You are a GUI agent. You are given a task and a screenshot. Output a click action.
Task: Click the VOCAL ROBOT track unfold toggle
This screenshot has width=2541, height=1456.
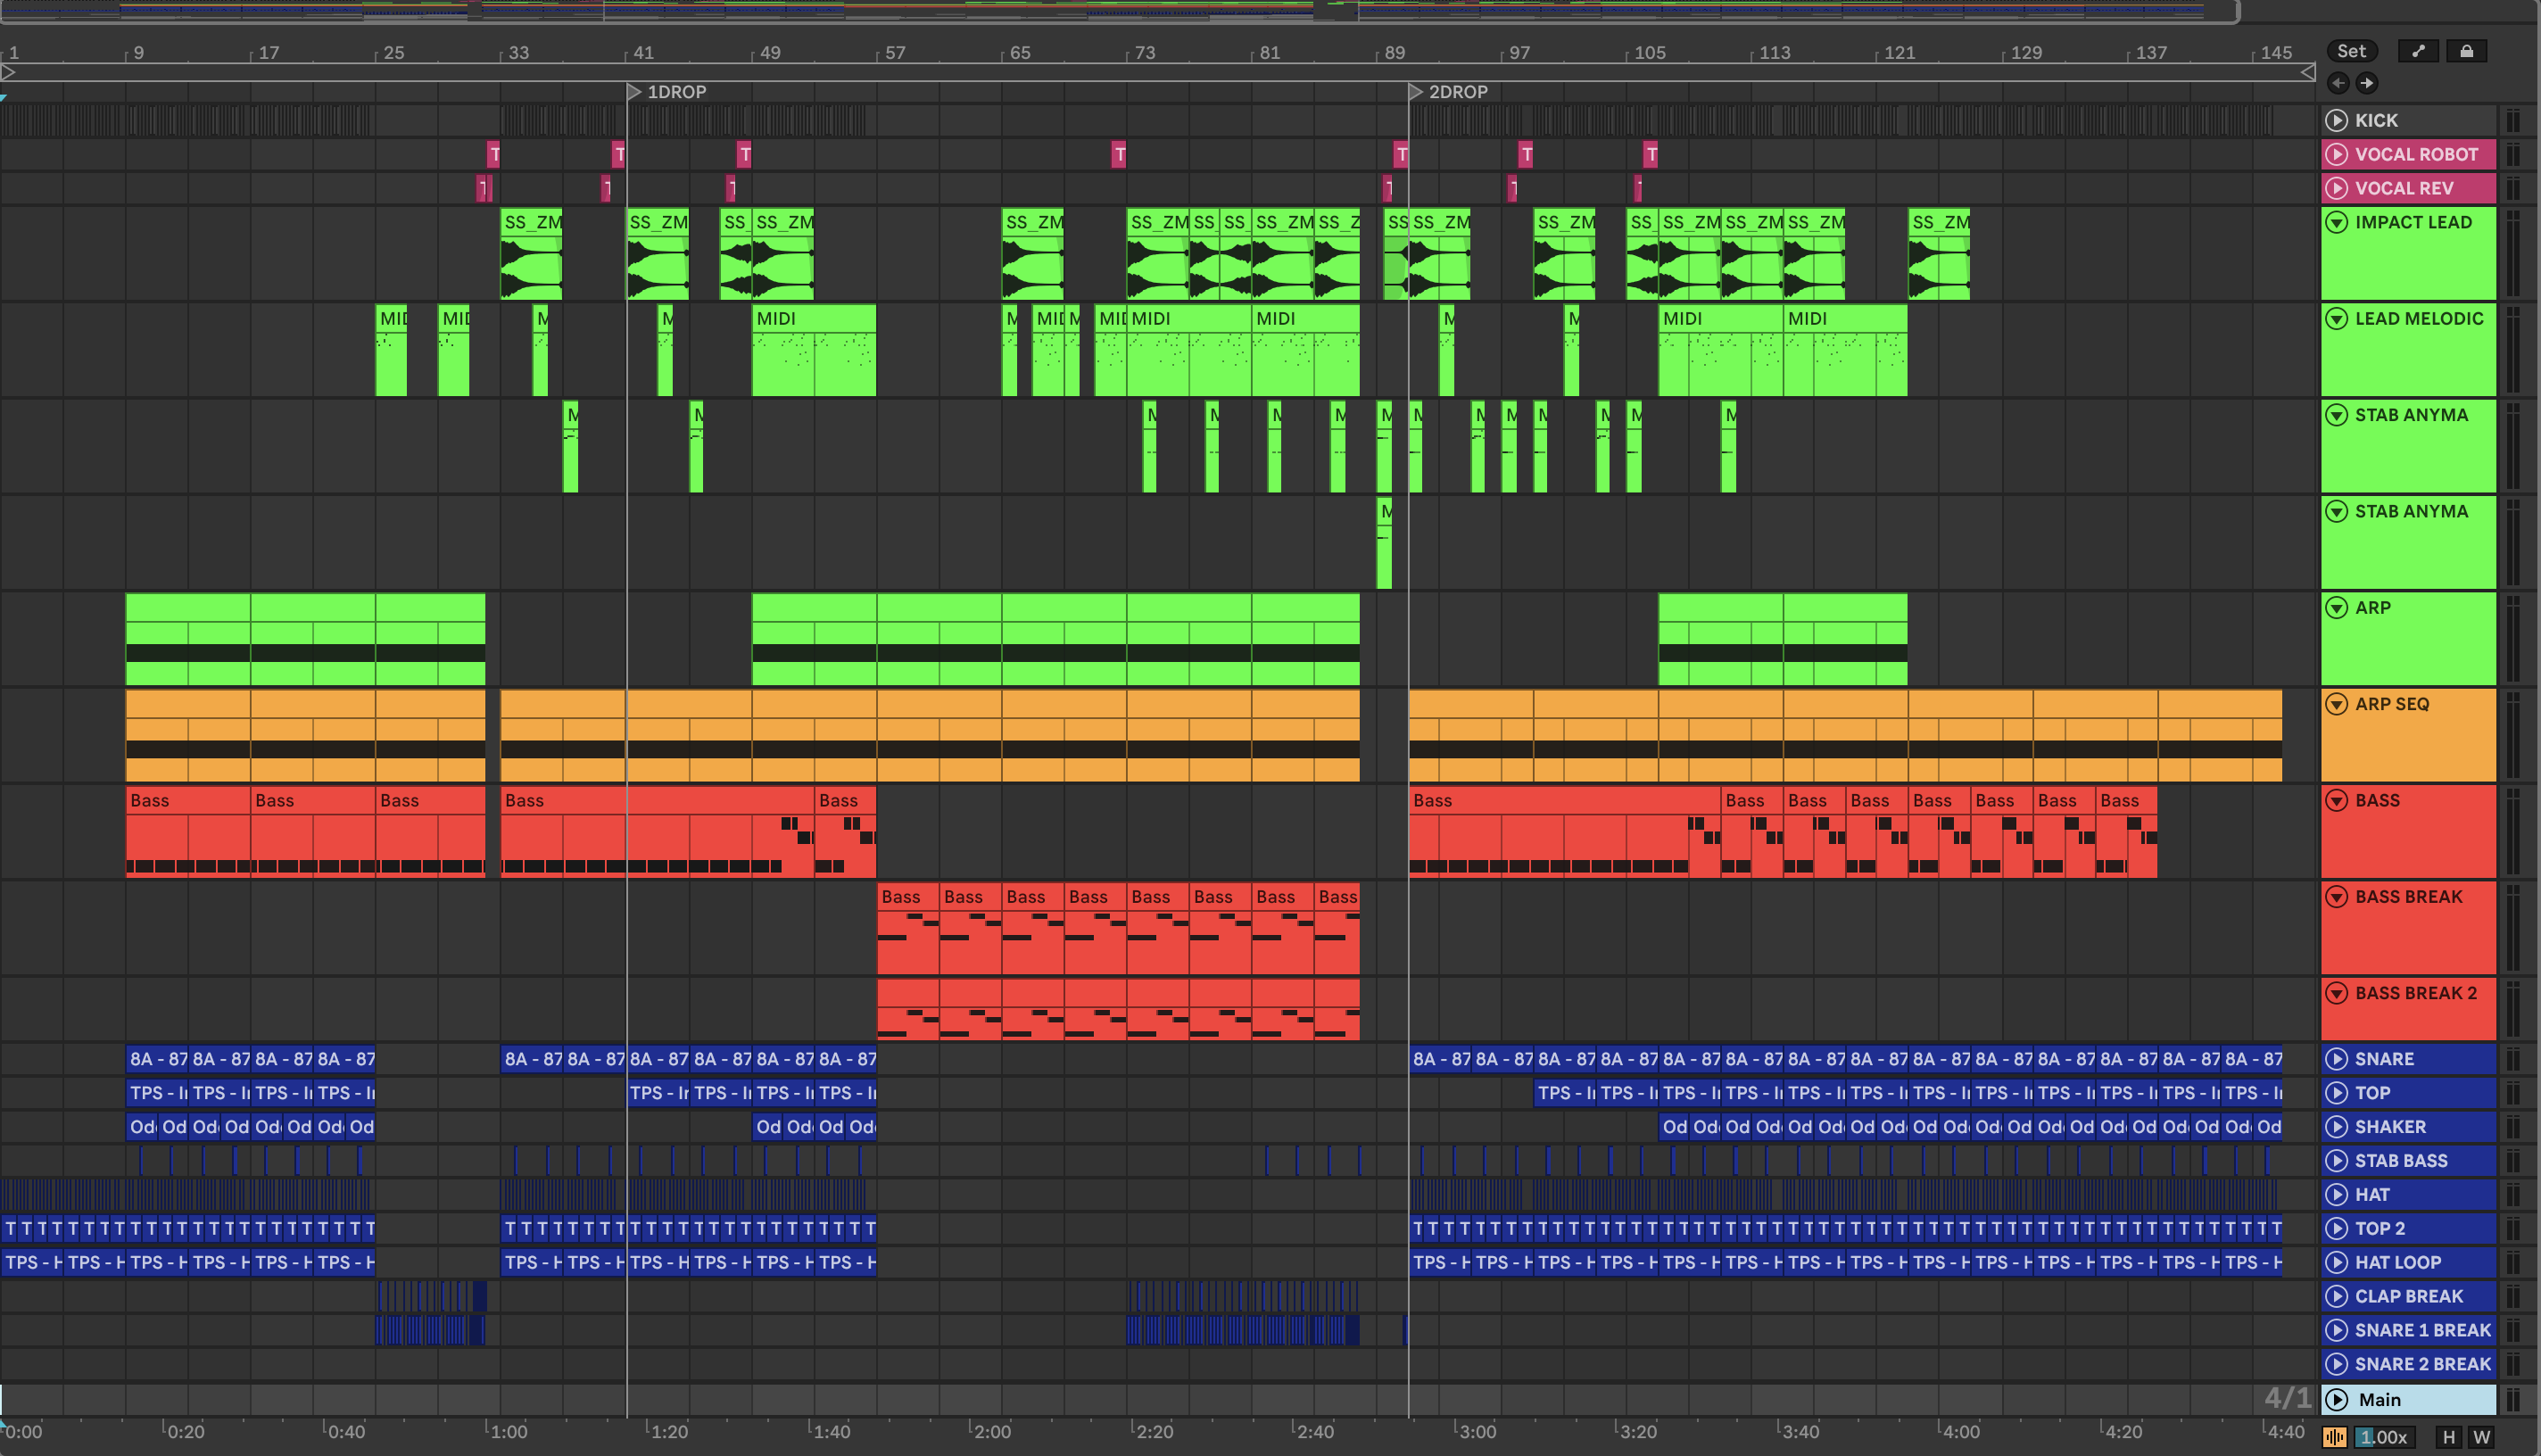pyautogui.click(x=2336, y=154)
